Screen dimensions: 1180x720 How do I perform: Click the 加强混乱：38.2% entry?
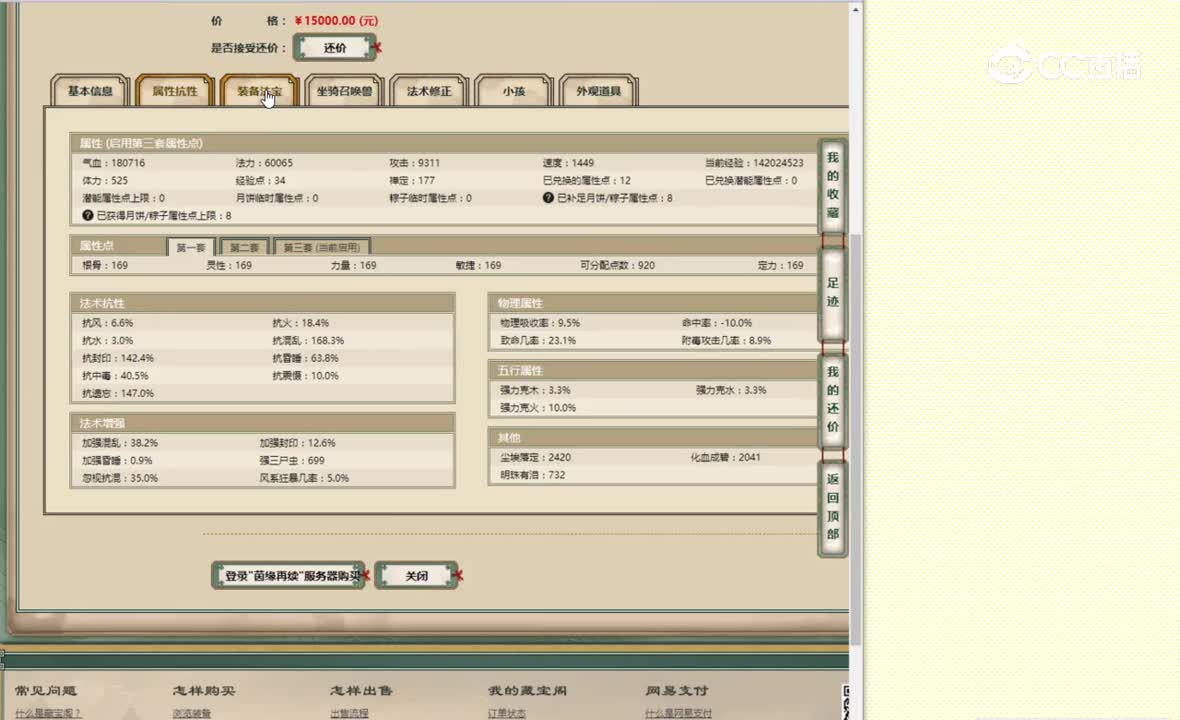(120, 442)
